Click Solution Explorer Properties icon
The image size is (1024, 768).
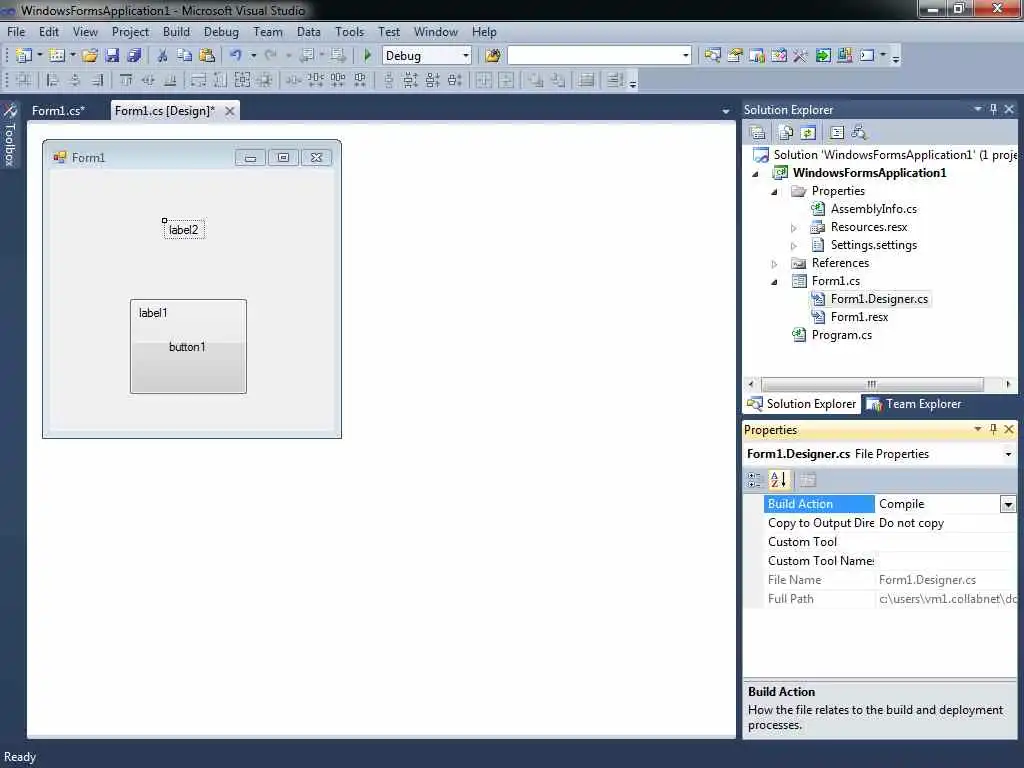(758, 133)
